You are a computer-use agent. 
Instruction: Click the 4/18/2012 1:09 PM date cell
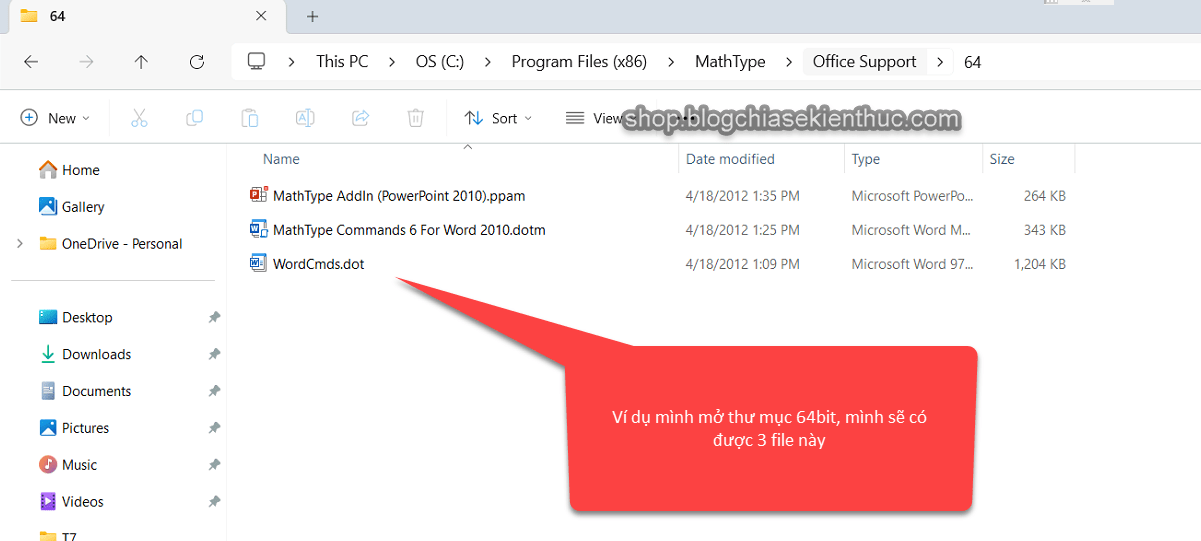tap(742, 264)
